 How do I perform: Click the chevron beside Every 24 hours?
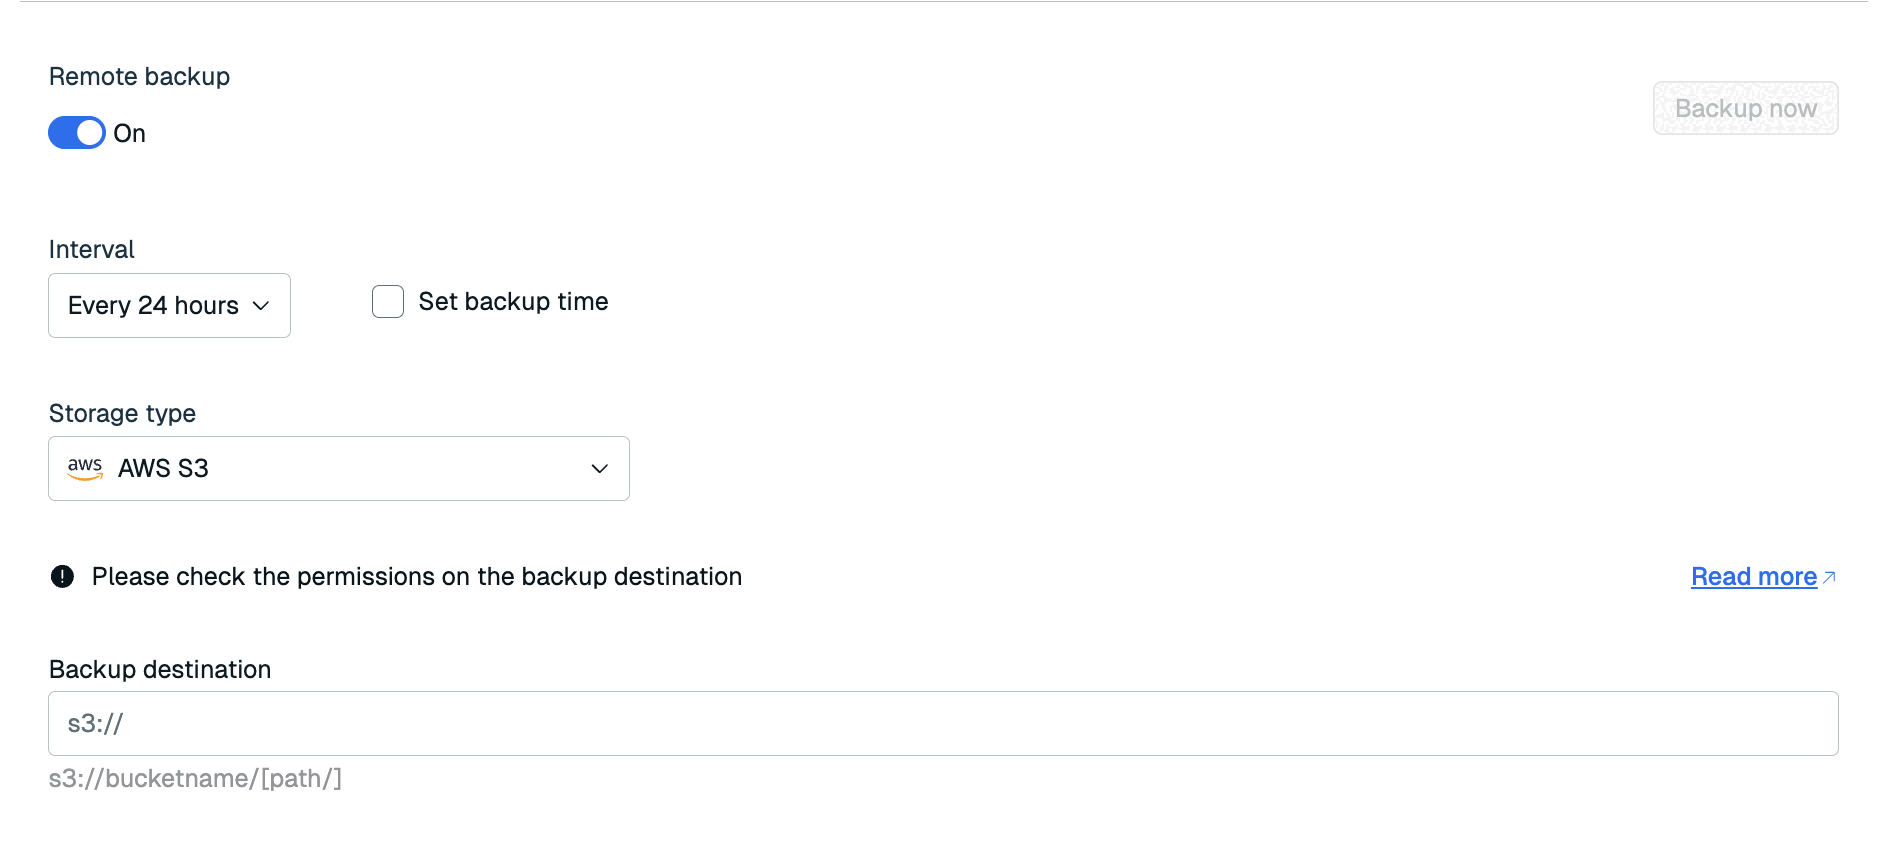[x=261, y=306]
